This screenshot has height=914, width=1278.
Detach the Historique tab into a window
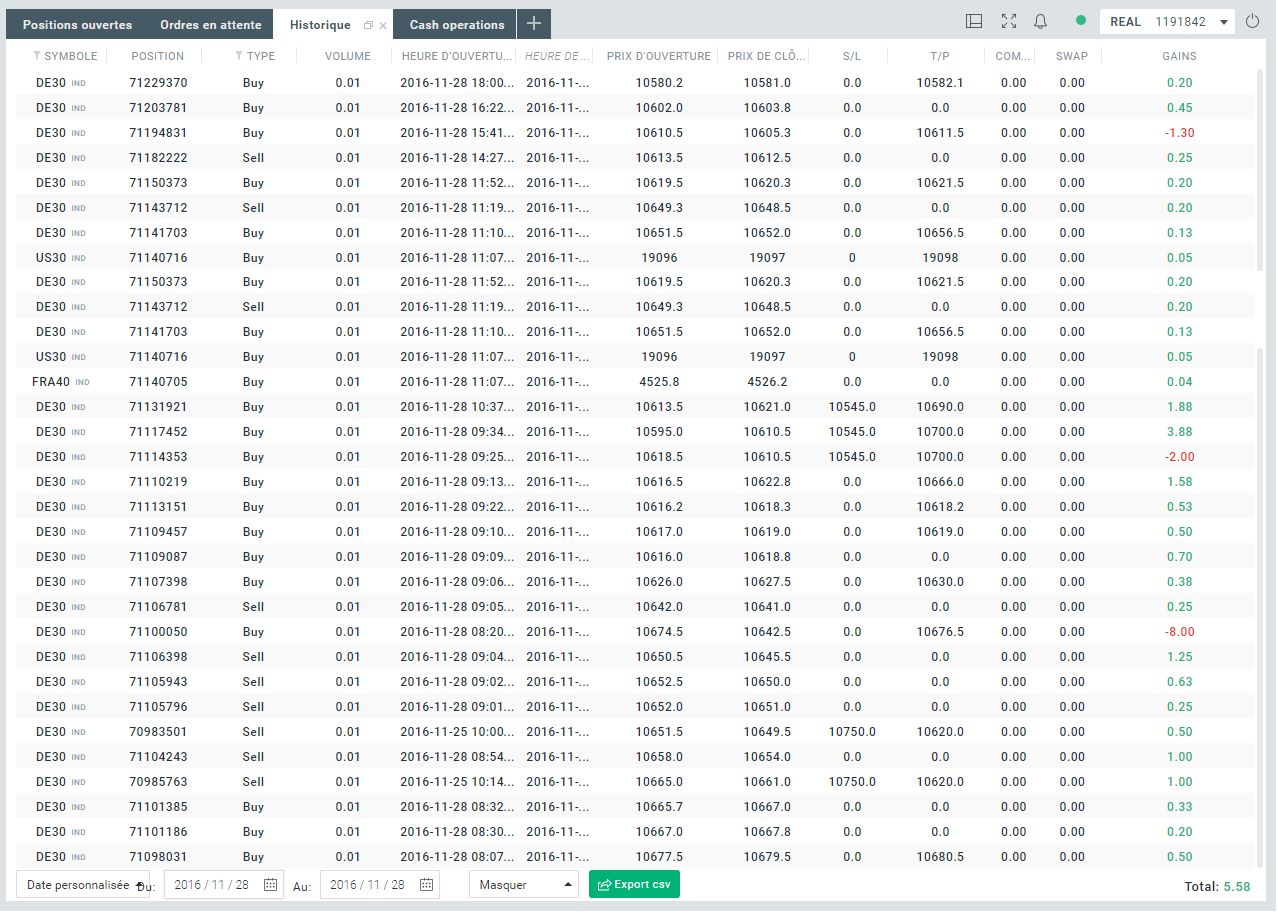click(368, 25)
